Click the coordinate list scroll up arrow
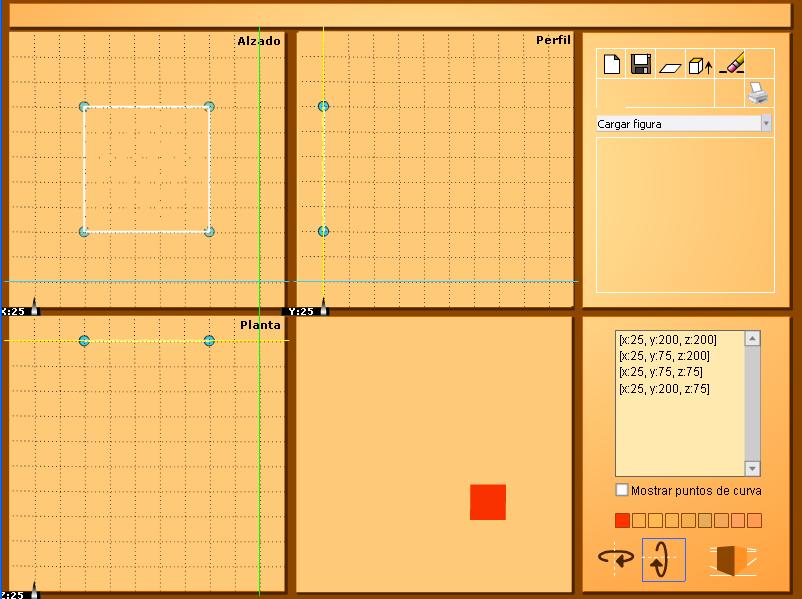This screenshot has width=802, height=599. coord(752,339)
